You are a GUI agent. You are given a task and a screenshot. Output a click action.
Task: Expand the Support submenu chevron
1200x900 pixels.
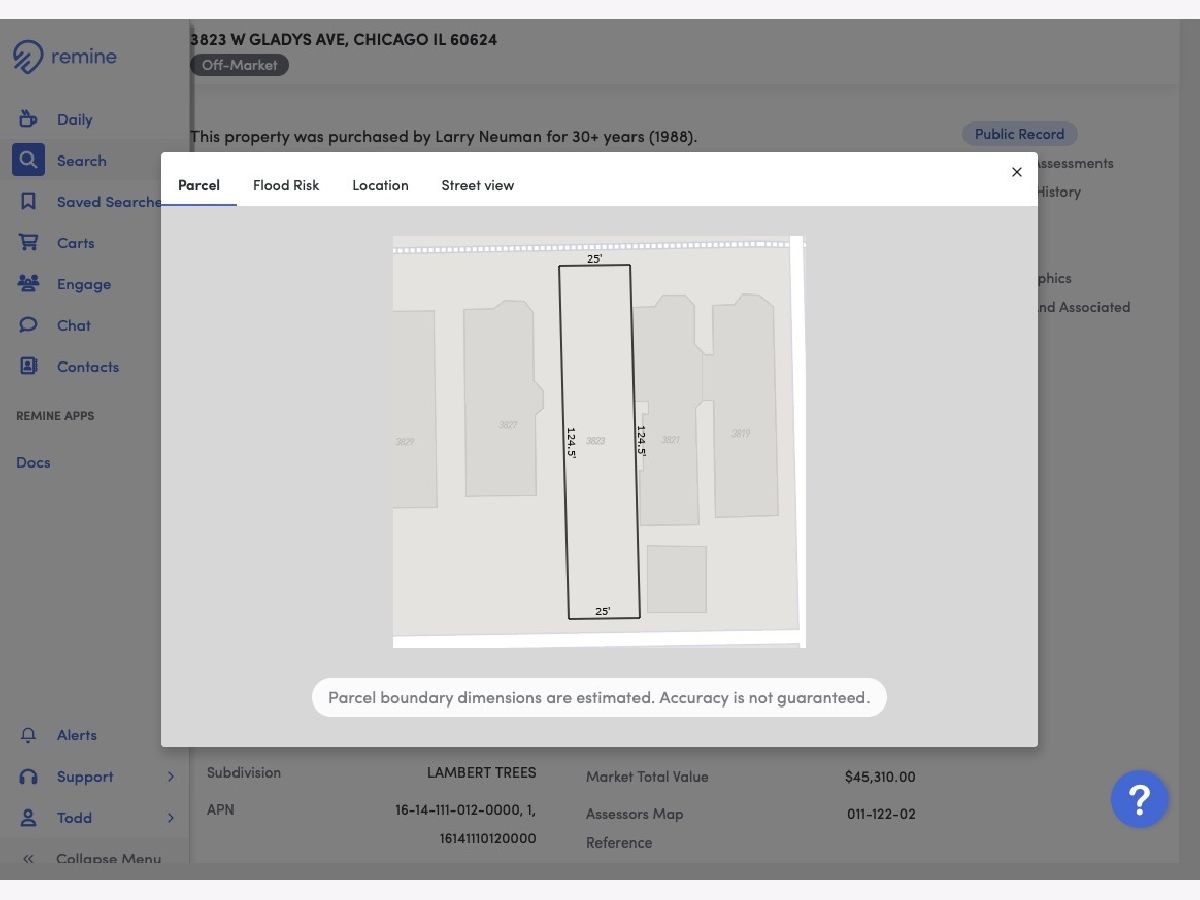[171, 777]
